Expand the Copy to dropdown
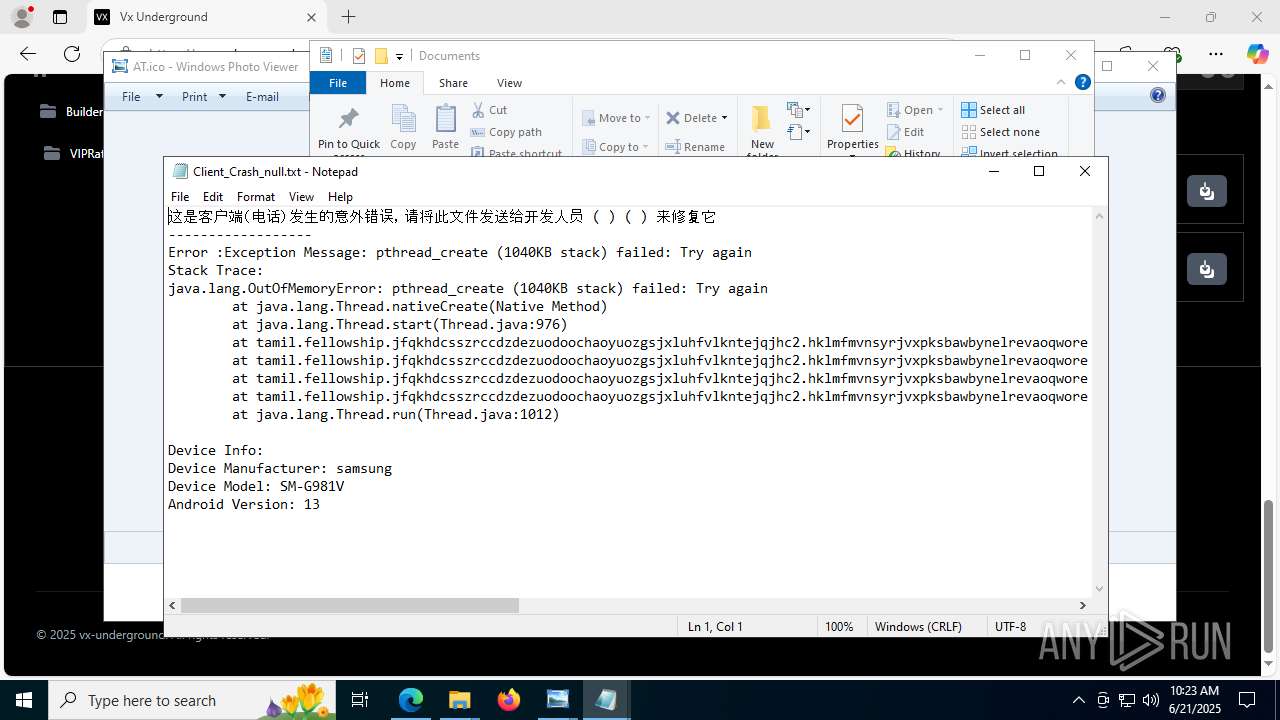 coord(645,147)
